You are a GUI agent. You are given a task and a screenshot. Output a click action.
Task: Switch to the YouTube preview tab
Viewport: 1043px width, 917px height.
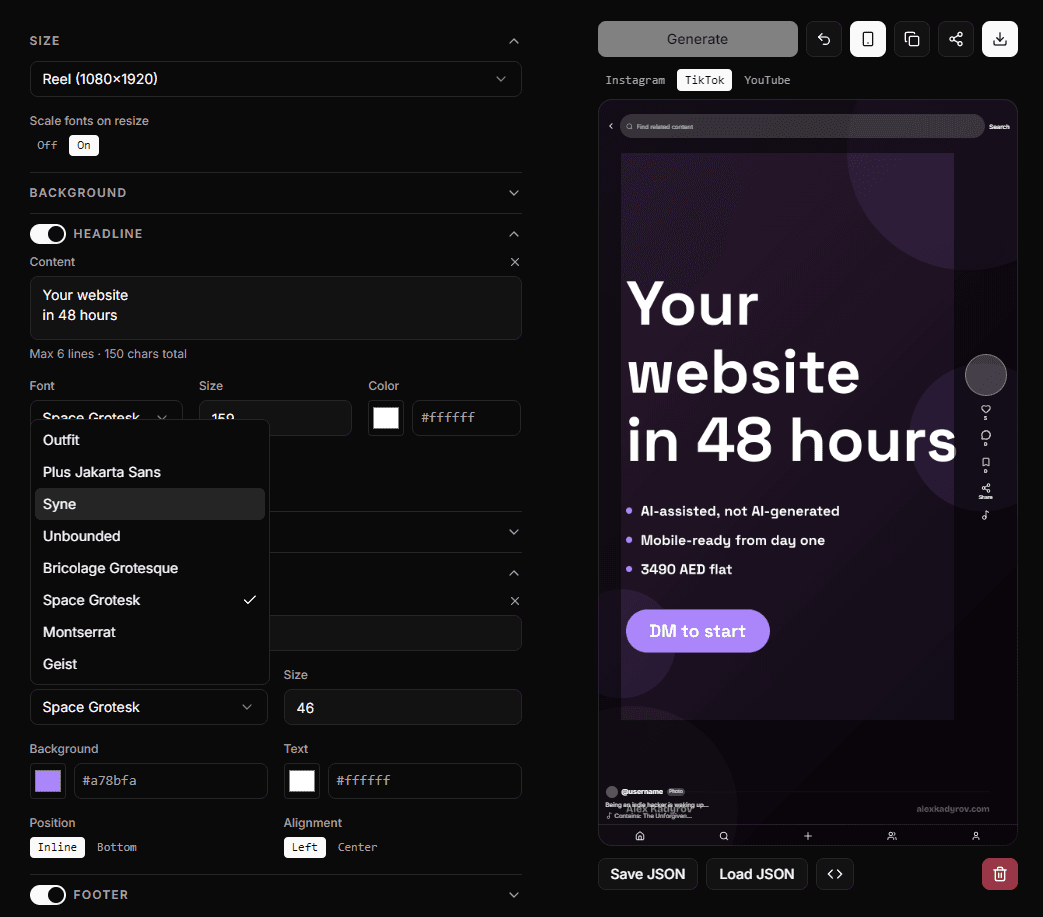click(x=767, y=80)
